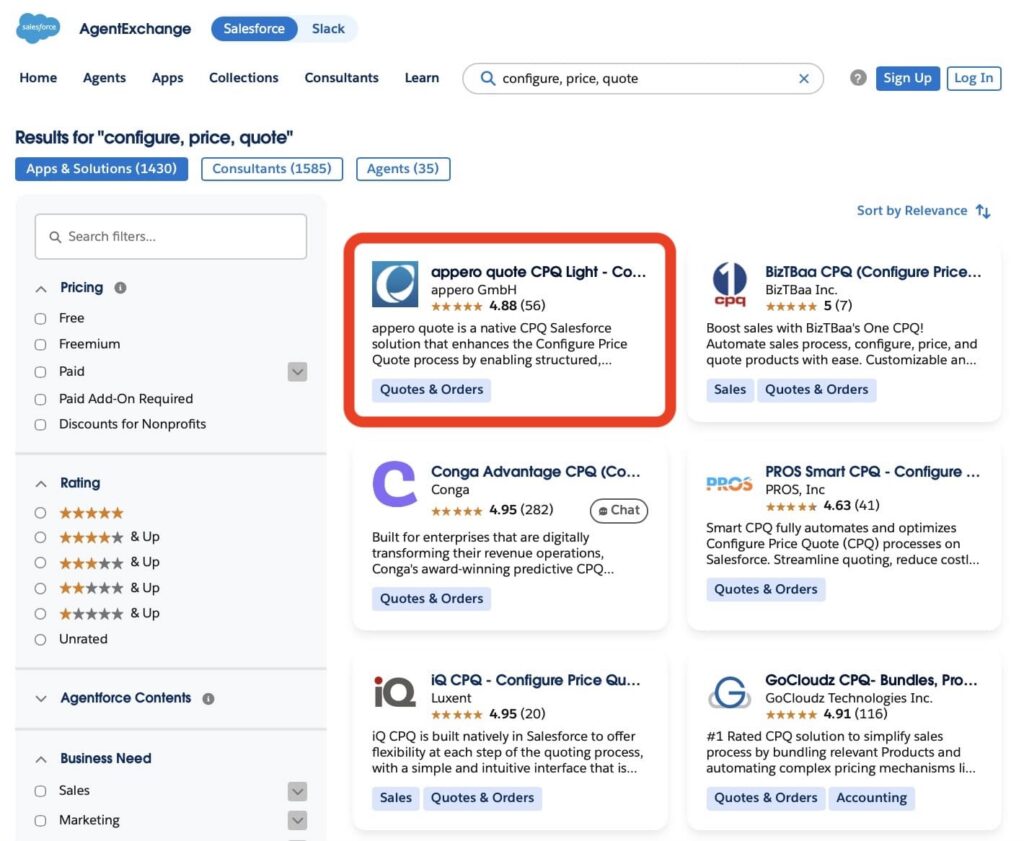Screen dimensions: 1024x841
Task: Click the search magnifier icon in main search bar
Action: pyautogui.click(x=487, y=78)
